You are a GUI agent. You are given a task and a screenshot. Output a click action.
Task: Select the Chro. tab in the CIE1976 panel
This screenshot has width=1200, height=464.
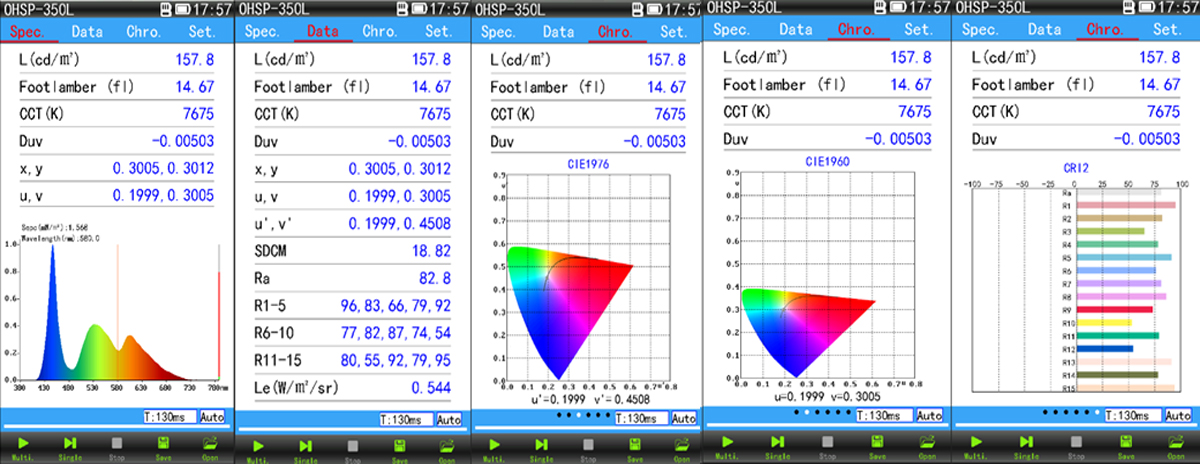pyautogui.click(x=614, y=31)
